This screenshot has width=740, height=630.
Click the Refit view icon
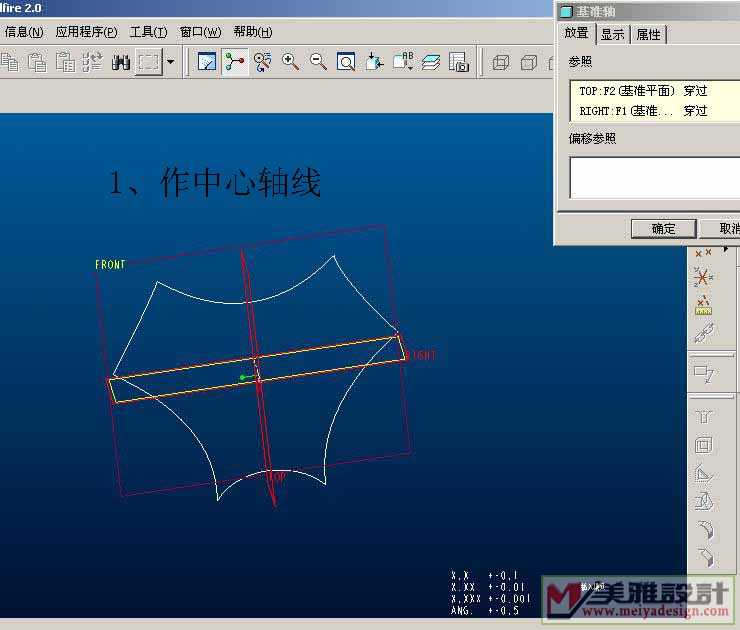pyautogui.click(x=346, y=62)
